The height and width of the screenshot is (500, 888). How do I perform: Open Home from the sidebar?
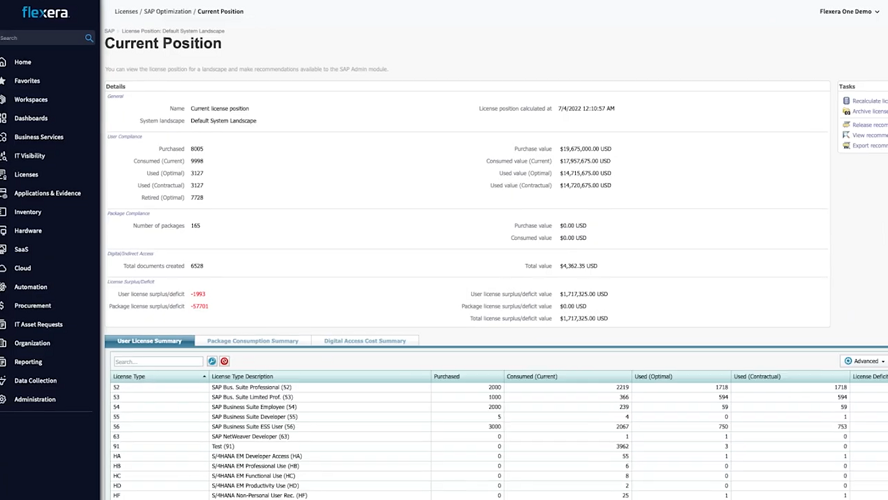coord(22,62)
